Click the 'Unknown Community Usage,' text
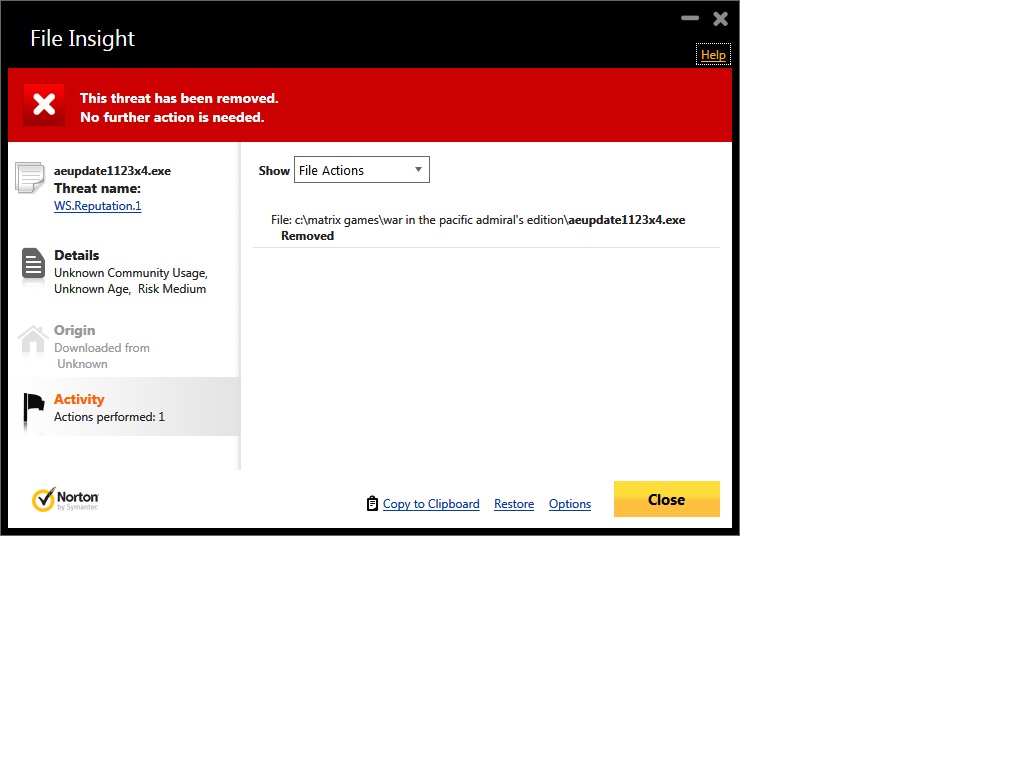The width and height of the screenshot is (1029, 777). coord(131,273)
